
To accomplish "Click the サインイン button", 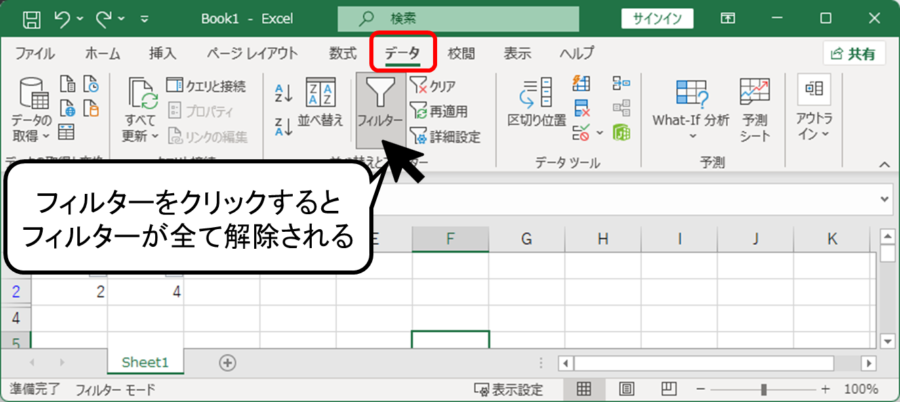I will point(657,18).
